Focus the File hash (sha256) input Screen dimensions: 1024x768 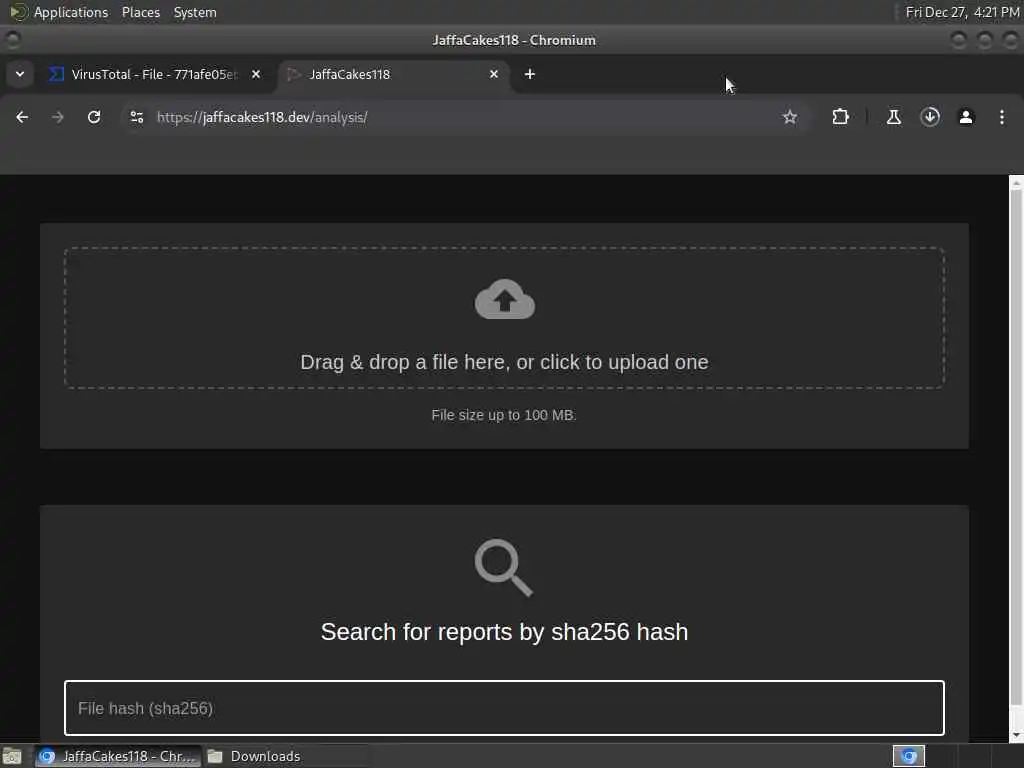click(x=504, y=708)
